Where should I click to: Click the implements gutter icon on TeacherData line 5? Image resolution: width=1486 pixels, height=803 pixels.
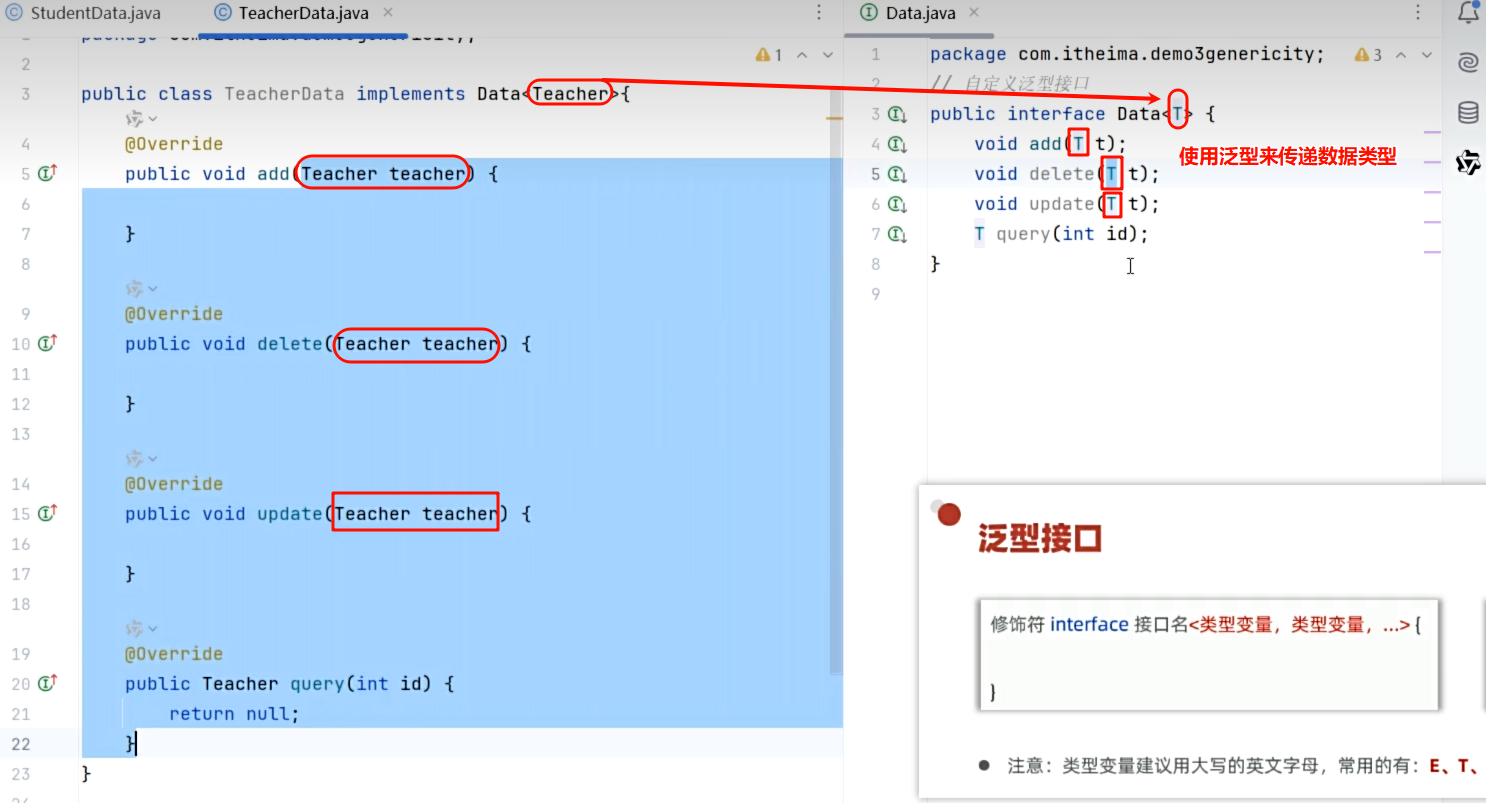(x=47, y=174)
